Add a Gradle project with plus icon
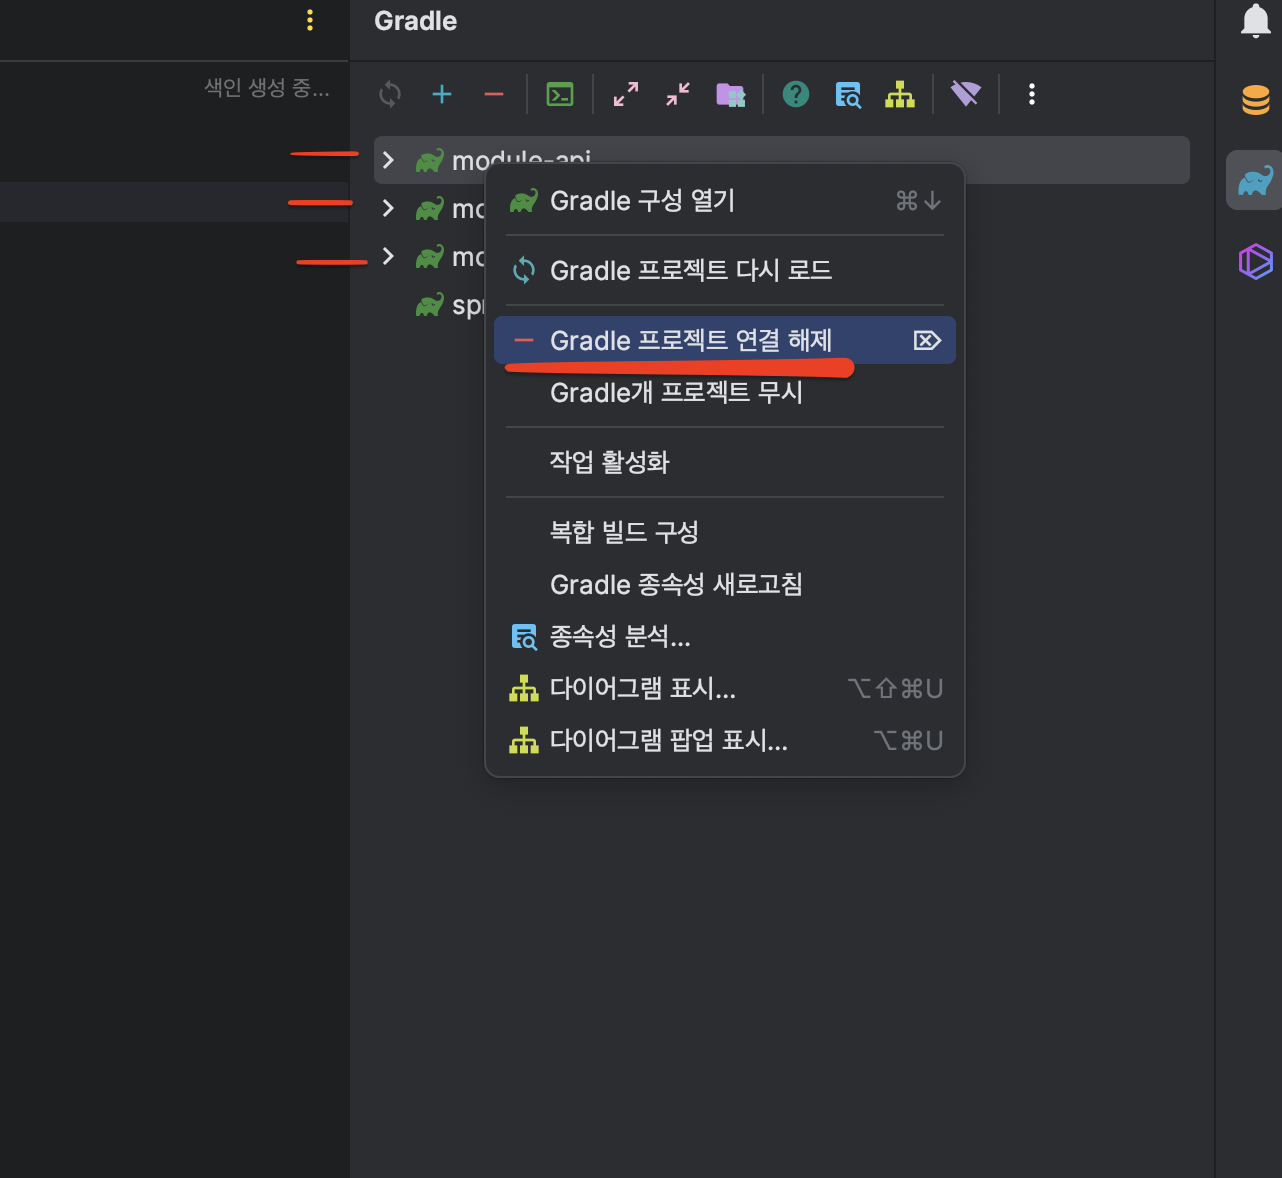The image size is (1282, 1178). tap(442, 95)
